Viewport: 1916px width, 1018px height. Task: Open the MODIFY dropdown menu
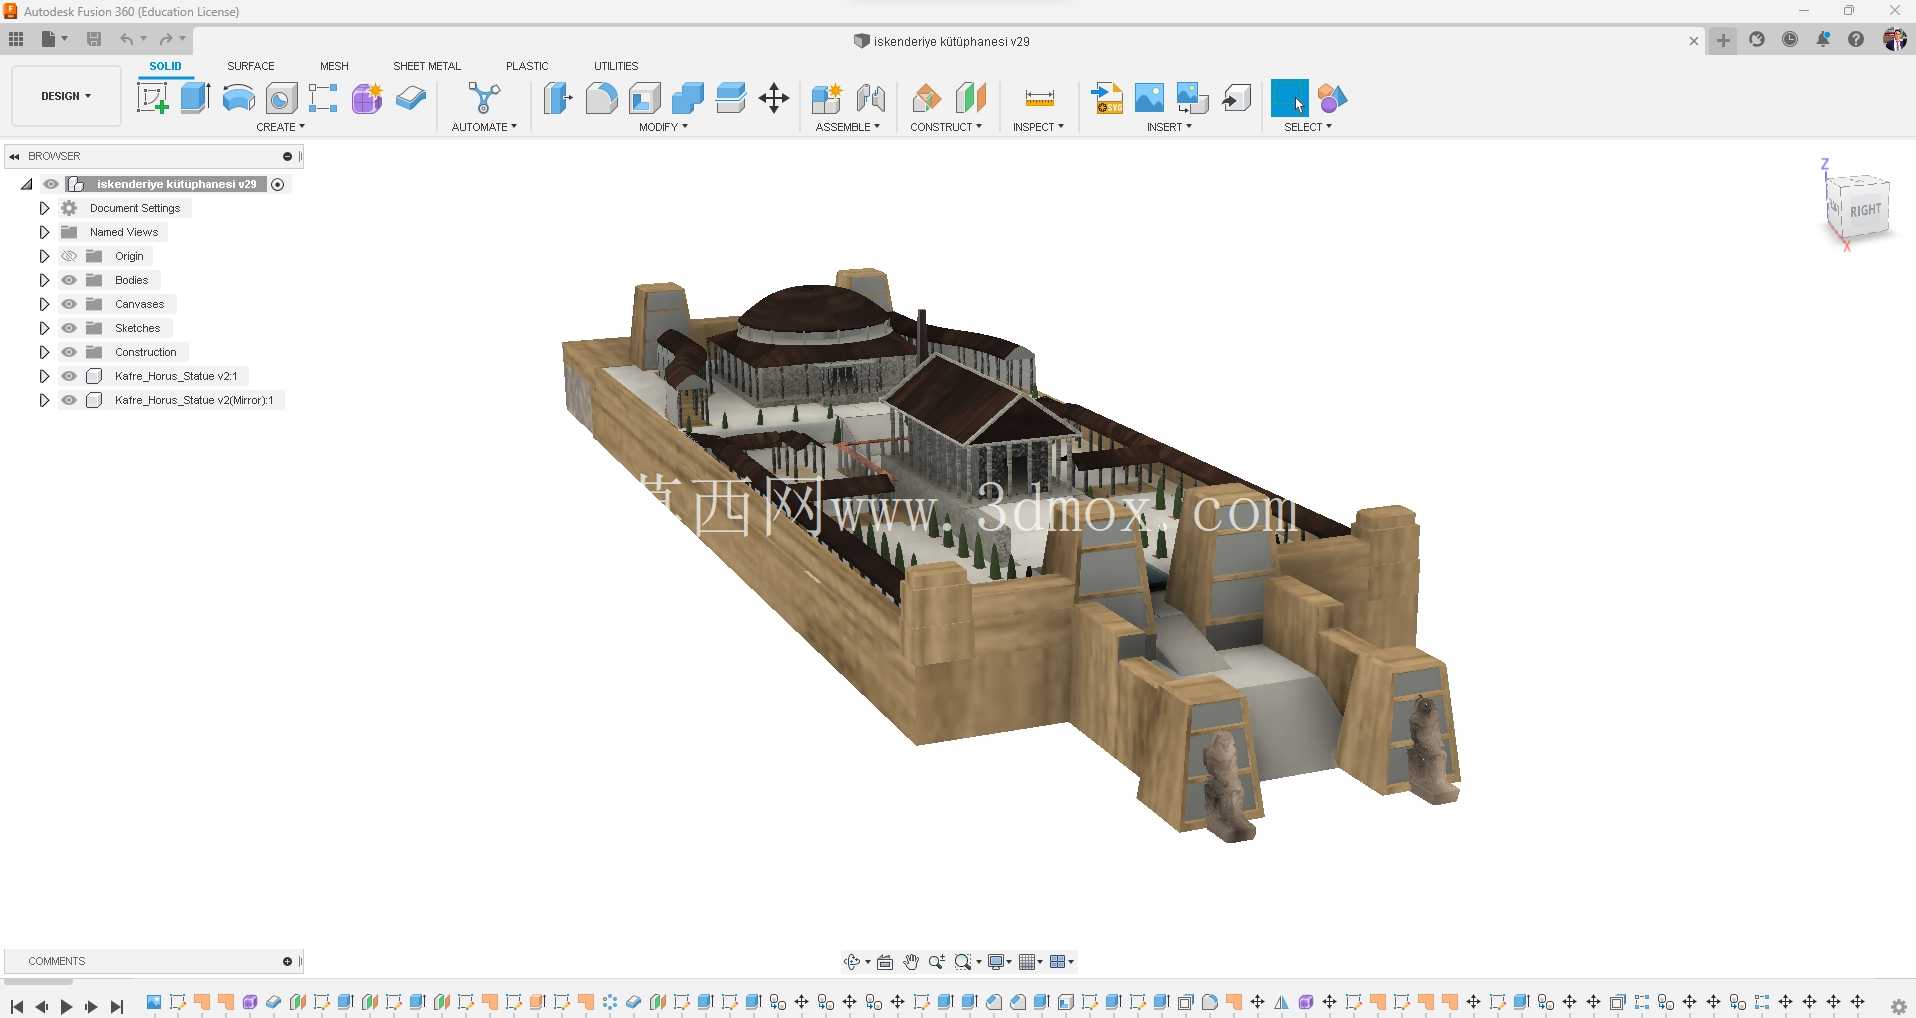[x=664, y=127]
